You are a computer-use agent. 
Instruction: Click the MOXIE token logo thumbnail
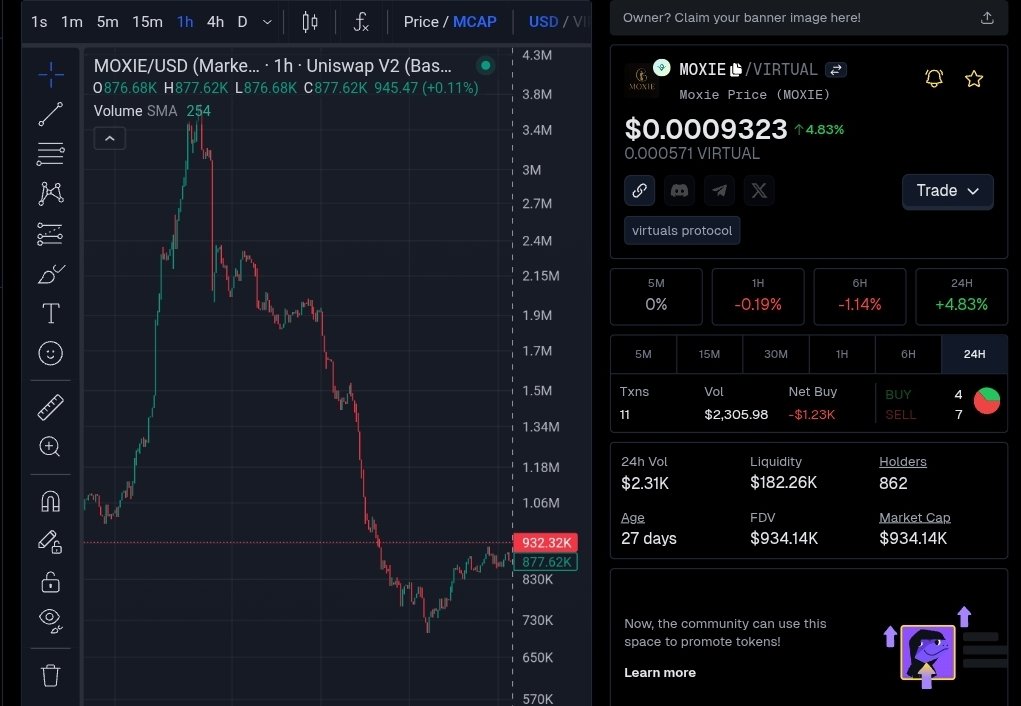[x=641, y=81]
